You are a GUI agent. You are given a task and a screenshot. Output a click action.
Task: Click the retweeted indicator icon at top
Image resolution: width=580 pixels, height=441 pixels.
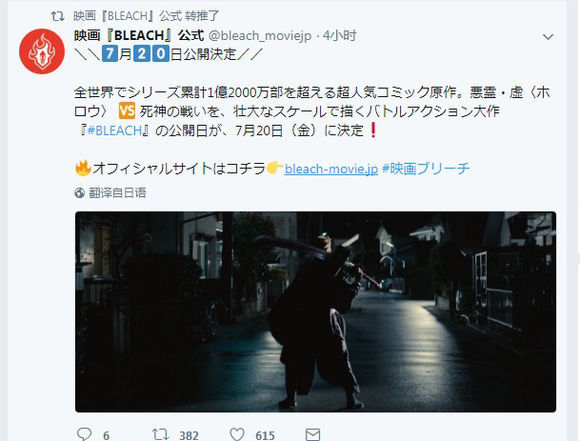pyautogui.click(x=57, y=16)
